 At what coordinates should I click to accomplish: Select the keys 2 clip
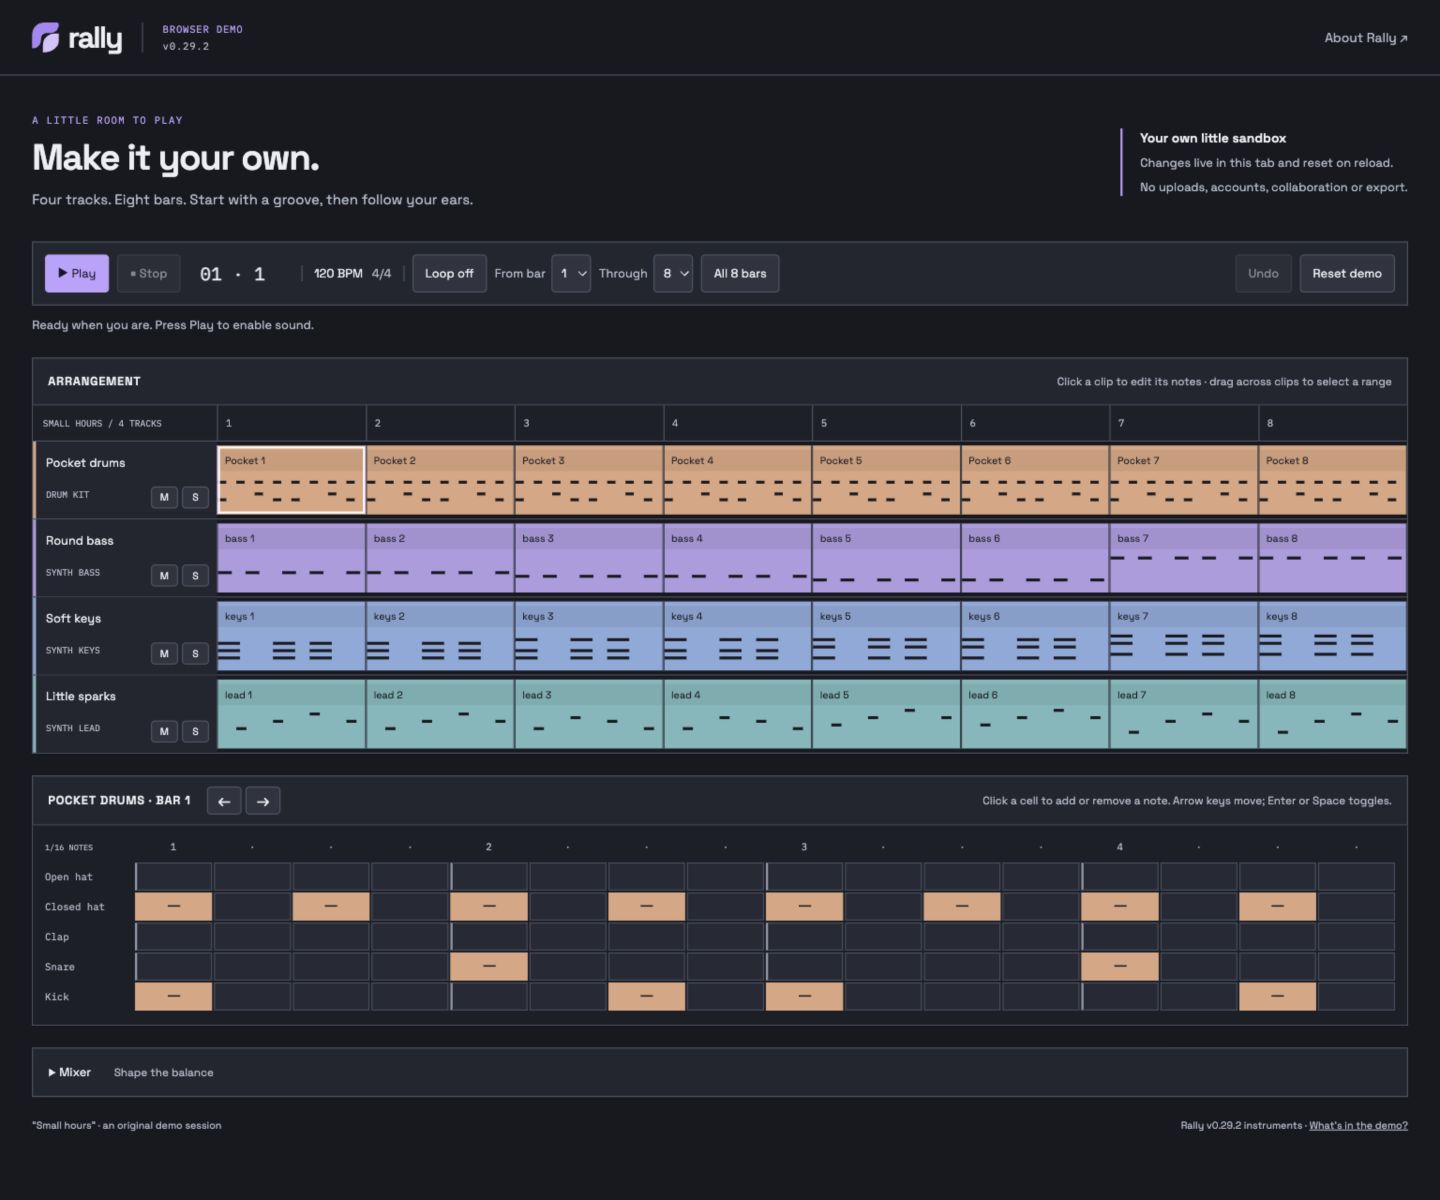[x=440, y=636]
